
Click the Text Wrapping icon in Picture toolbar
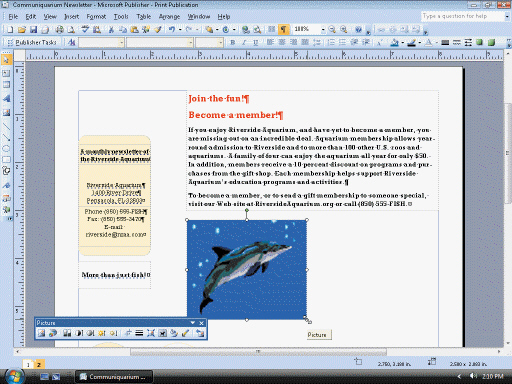162,333
